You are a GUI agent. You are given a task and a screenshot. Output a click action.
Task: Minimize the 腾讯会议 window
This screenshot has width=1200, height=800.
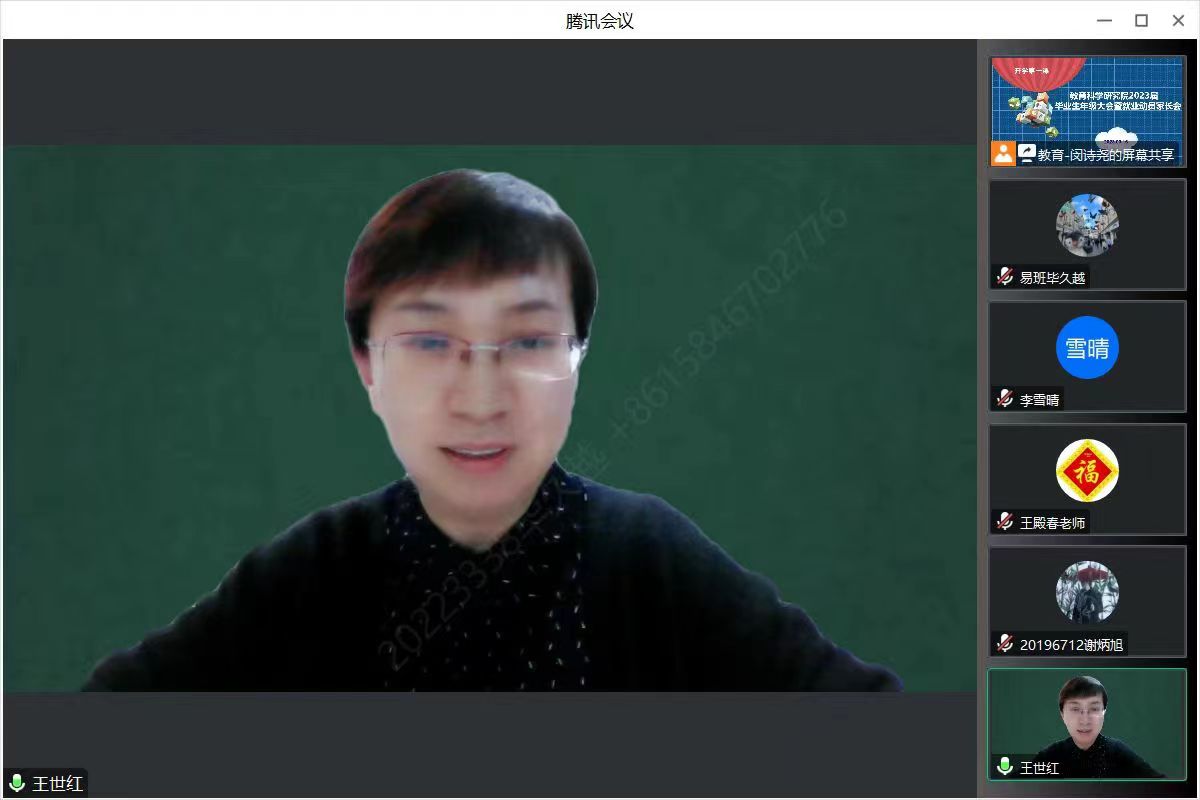1104,20
